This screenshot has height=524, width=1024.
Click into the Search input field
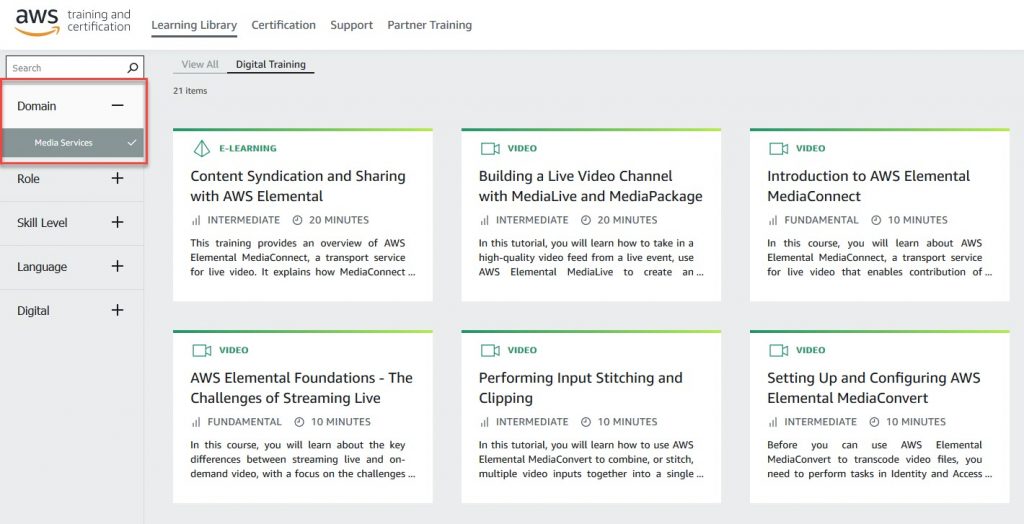(74, 67)
